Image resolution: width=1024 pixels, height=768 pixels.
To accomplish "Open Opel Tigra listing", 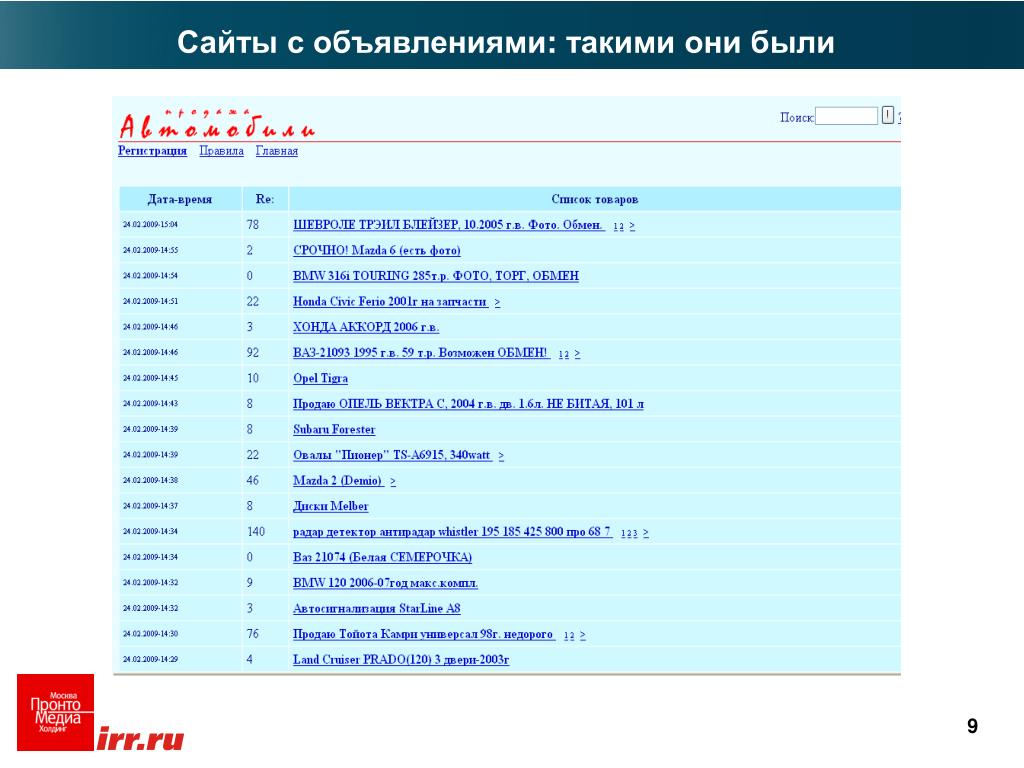I will pyautogui.click(x=321, y=378).
